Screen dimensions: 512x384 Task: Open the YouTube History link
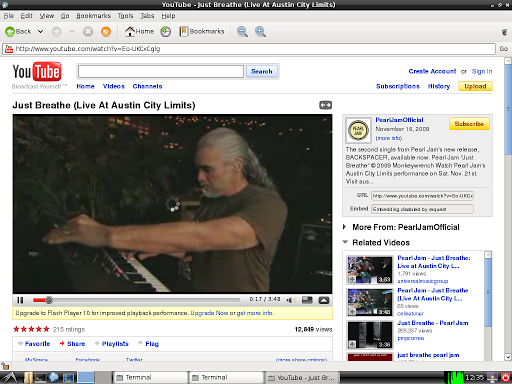coord(439,86)
